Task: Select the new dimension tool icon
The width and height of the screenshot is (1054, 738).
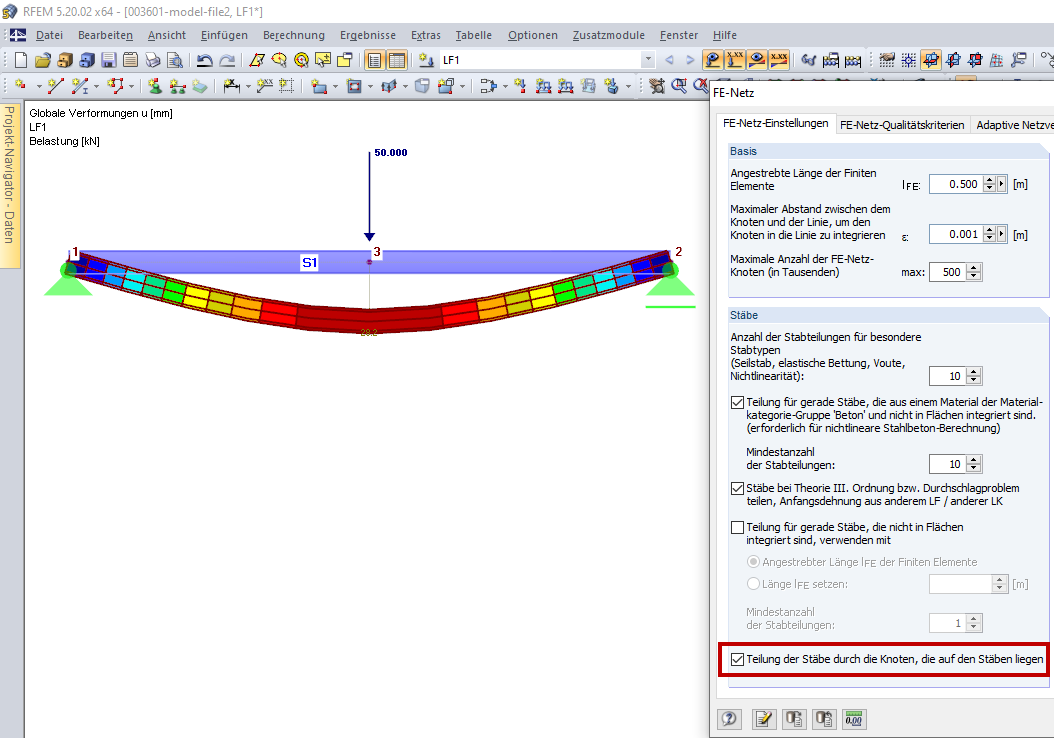Action: tap(232, 85)
